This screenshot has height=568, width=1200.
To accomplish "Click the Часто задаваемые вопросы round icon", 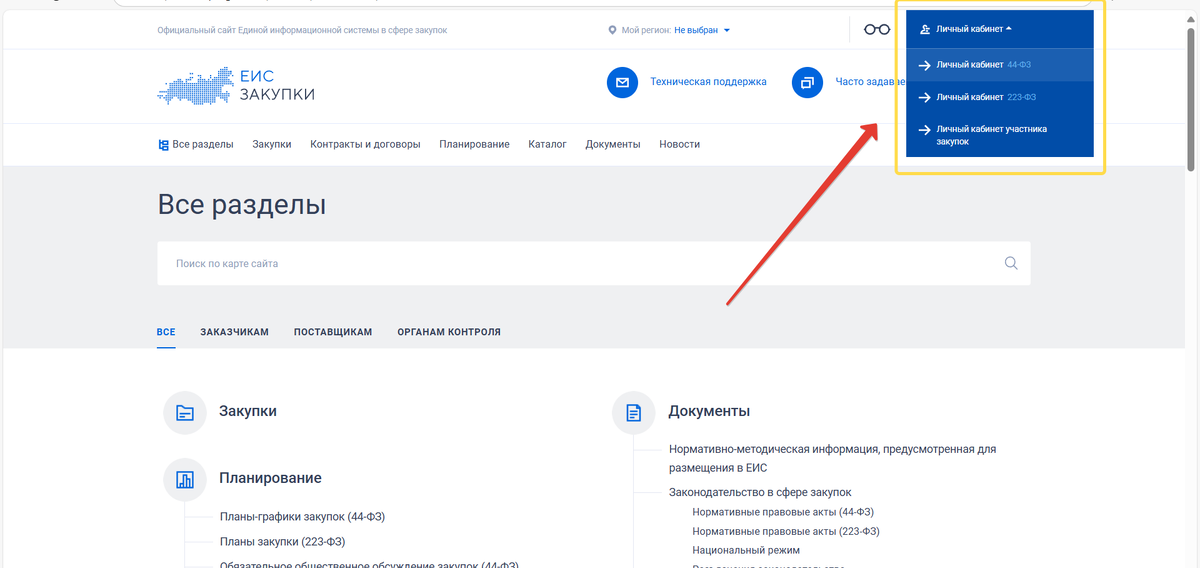I will pos(807,82).
